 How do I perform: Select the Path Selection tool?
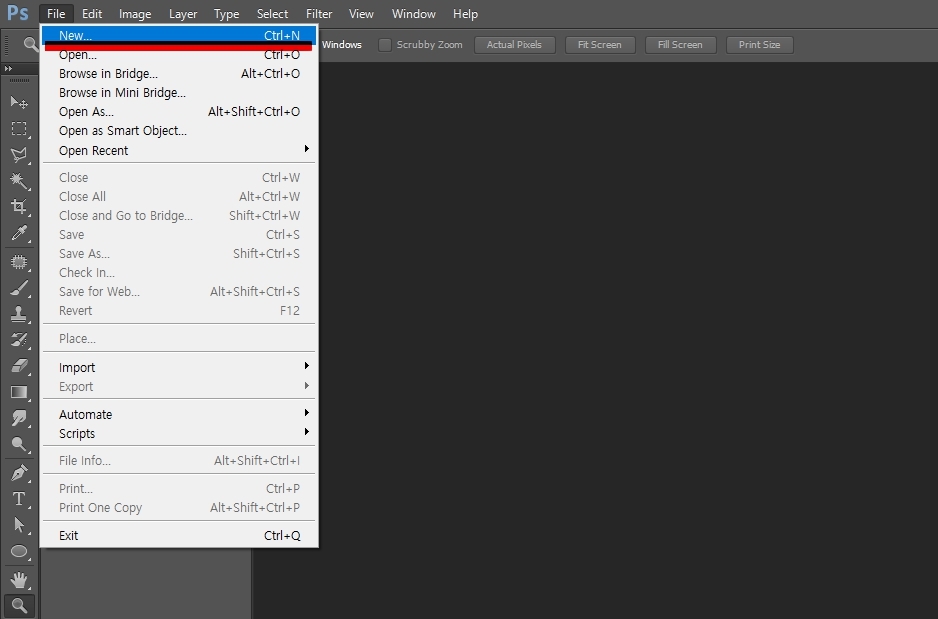pyautogui.click(x=19, y=525)
